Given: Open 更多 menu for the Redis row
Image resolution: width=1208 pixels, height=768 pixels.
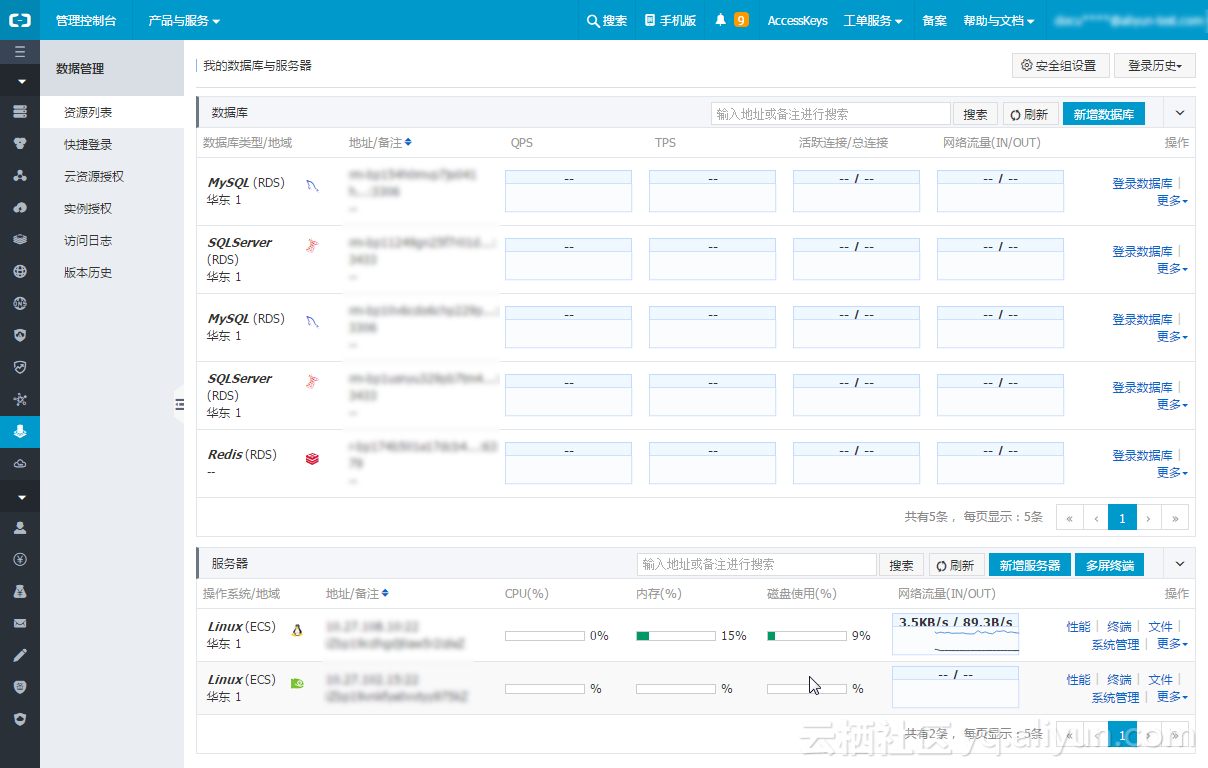Looking at the screenshot, I should (1172, 472).
